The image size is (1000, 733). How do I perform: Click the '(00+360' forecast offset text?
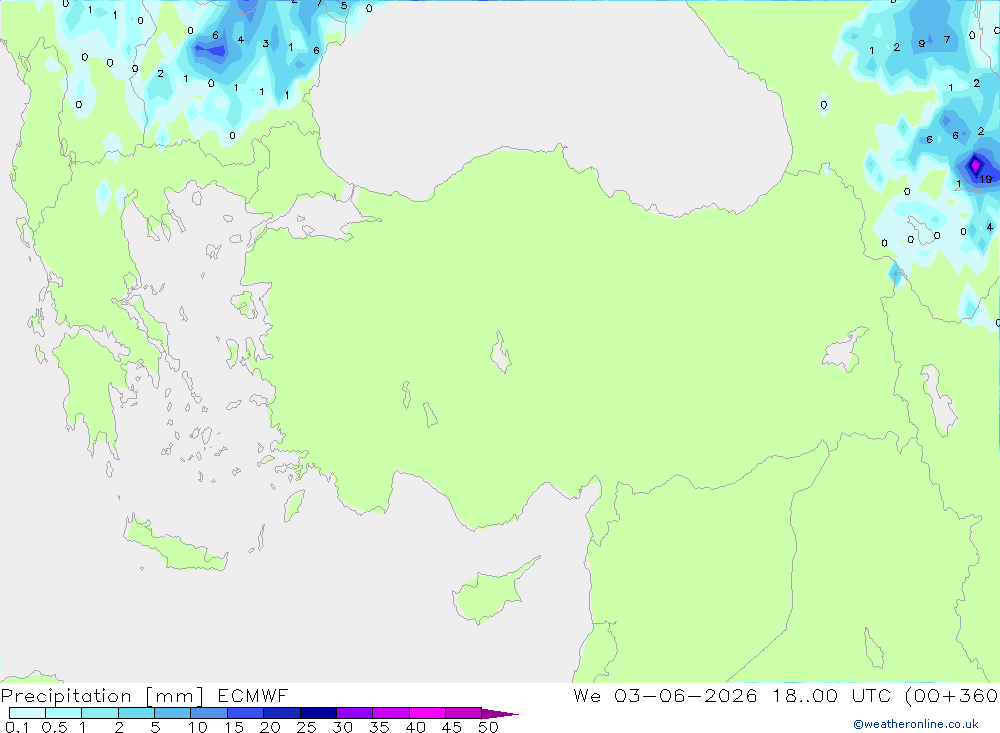tap(952, 695)
